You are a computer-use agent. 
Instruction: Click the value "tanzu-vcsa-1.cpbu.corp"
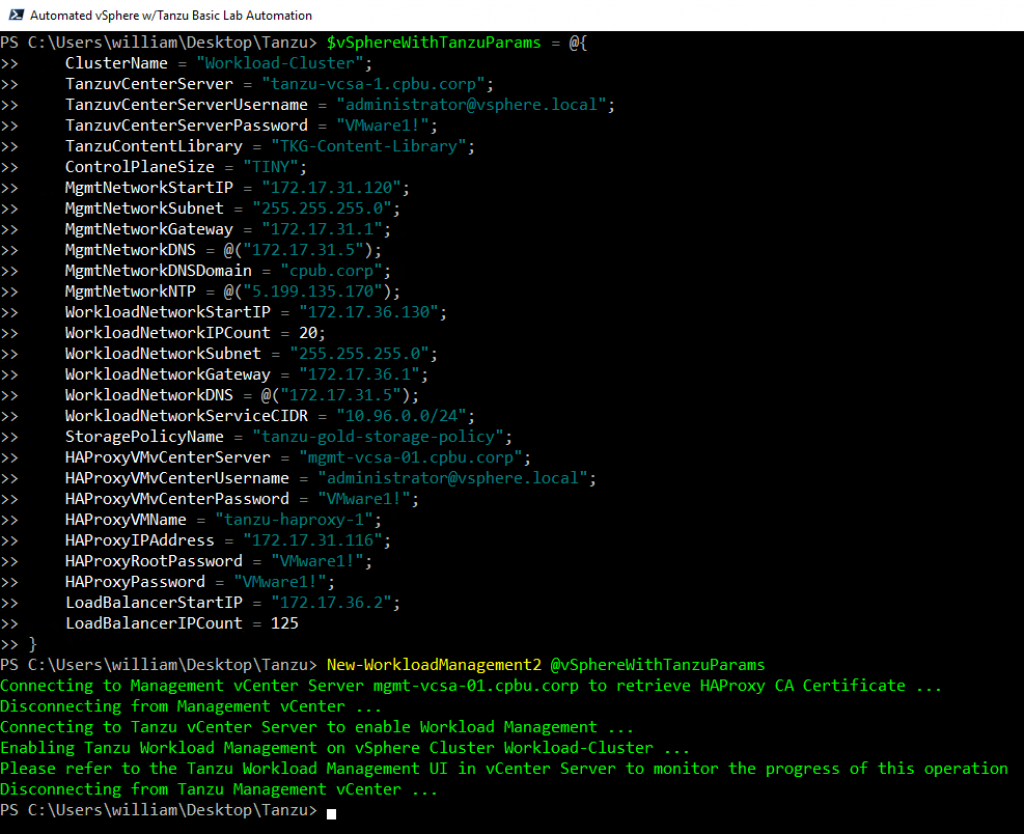[373, 84]
